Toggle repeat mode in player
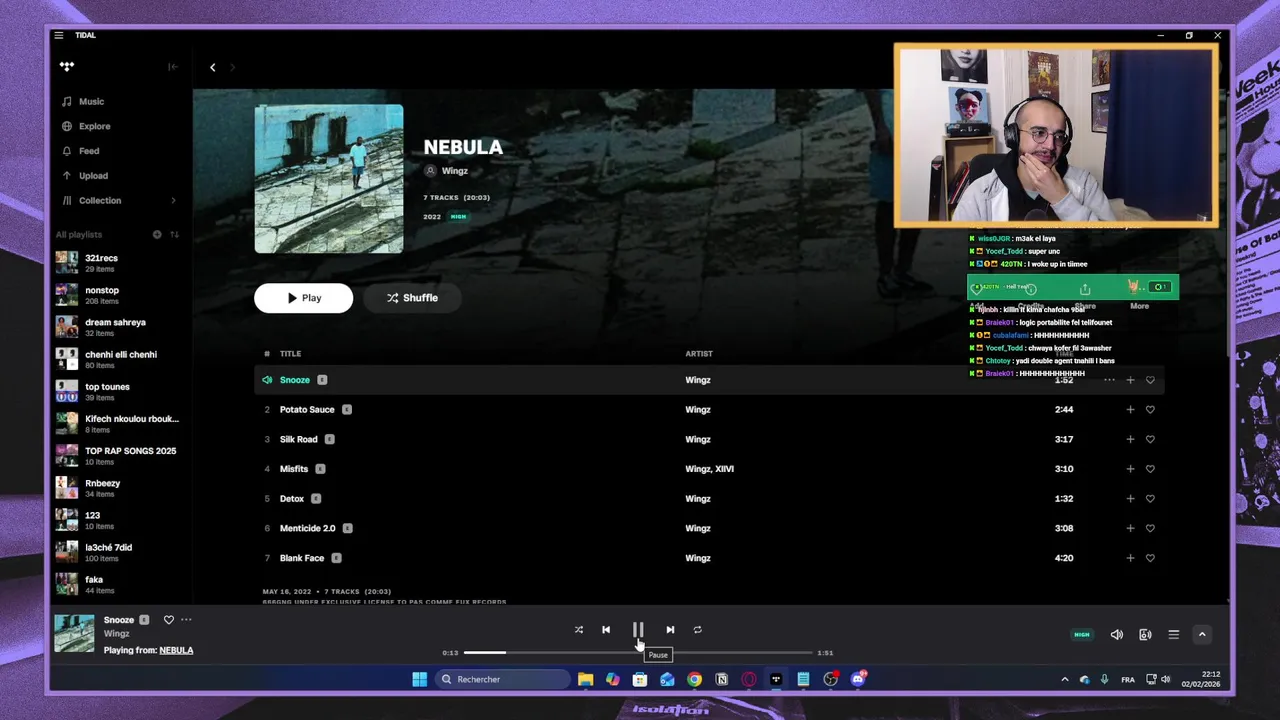The height and width of the screenshot is (720, 1280). pos(698,630)
